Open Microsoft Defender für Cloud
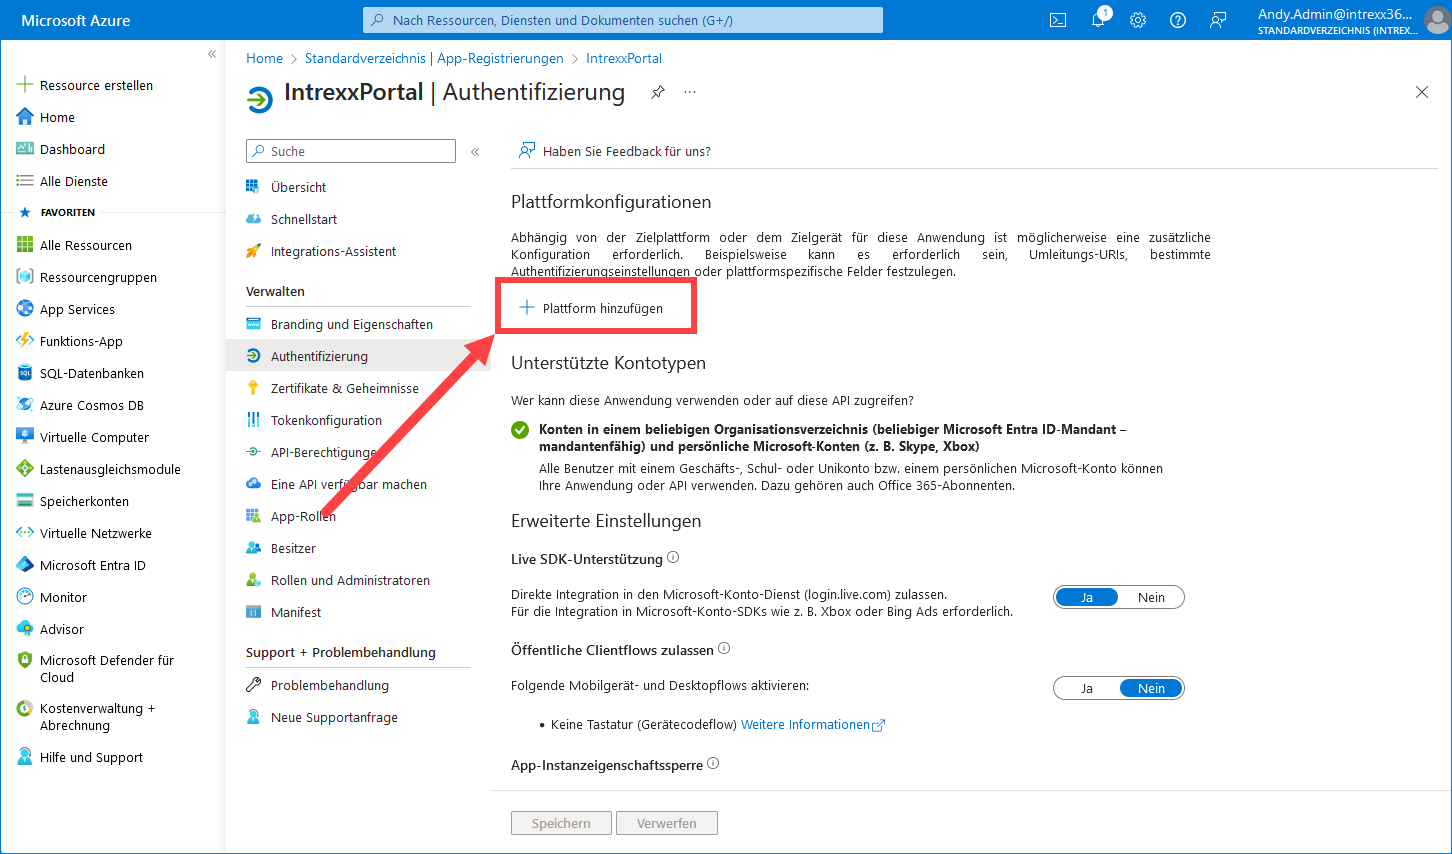This screenshot has width=1452, height=854. click(106, 668)
